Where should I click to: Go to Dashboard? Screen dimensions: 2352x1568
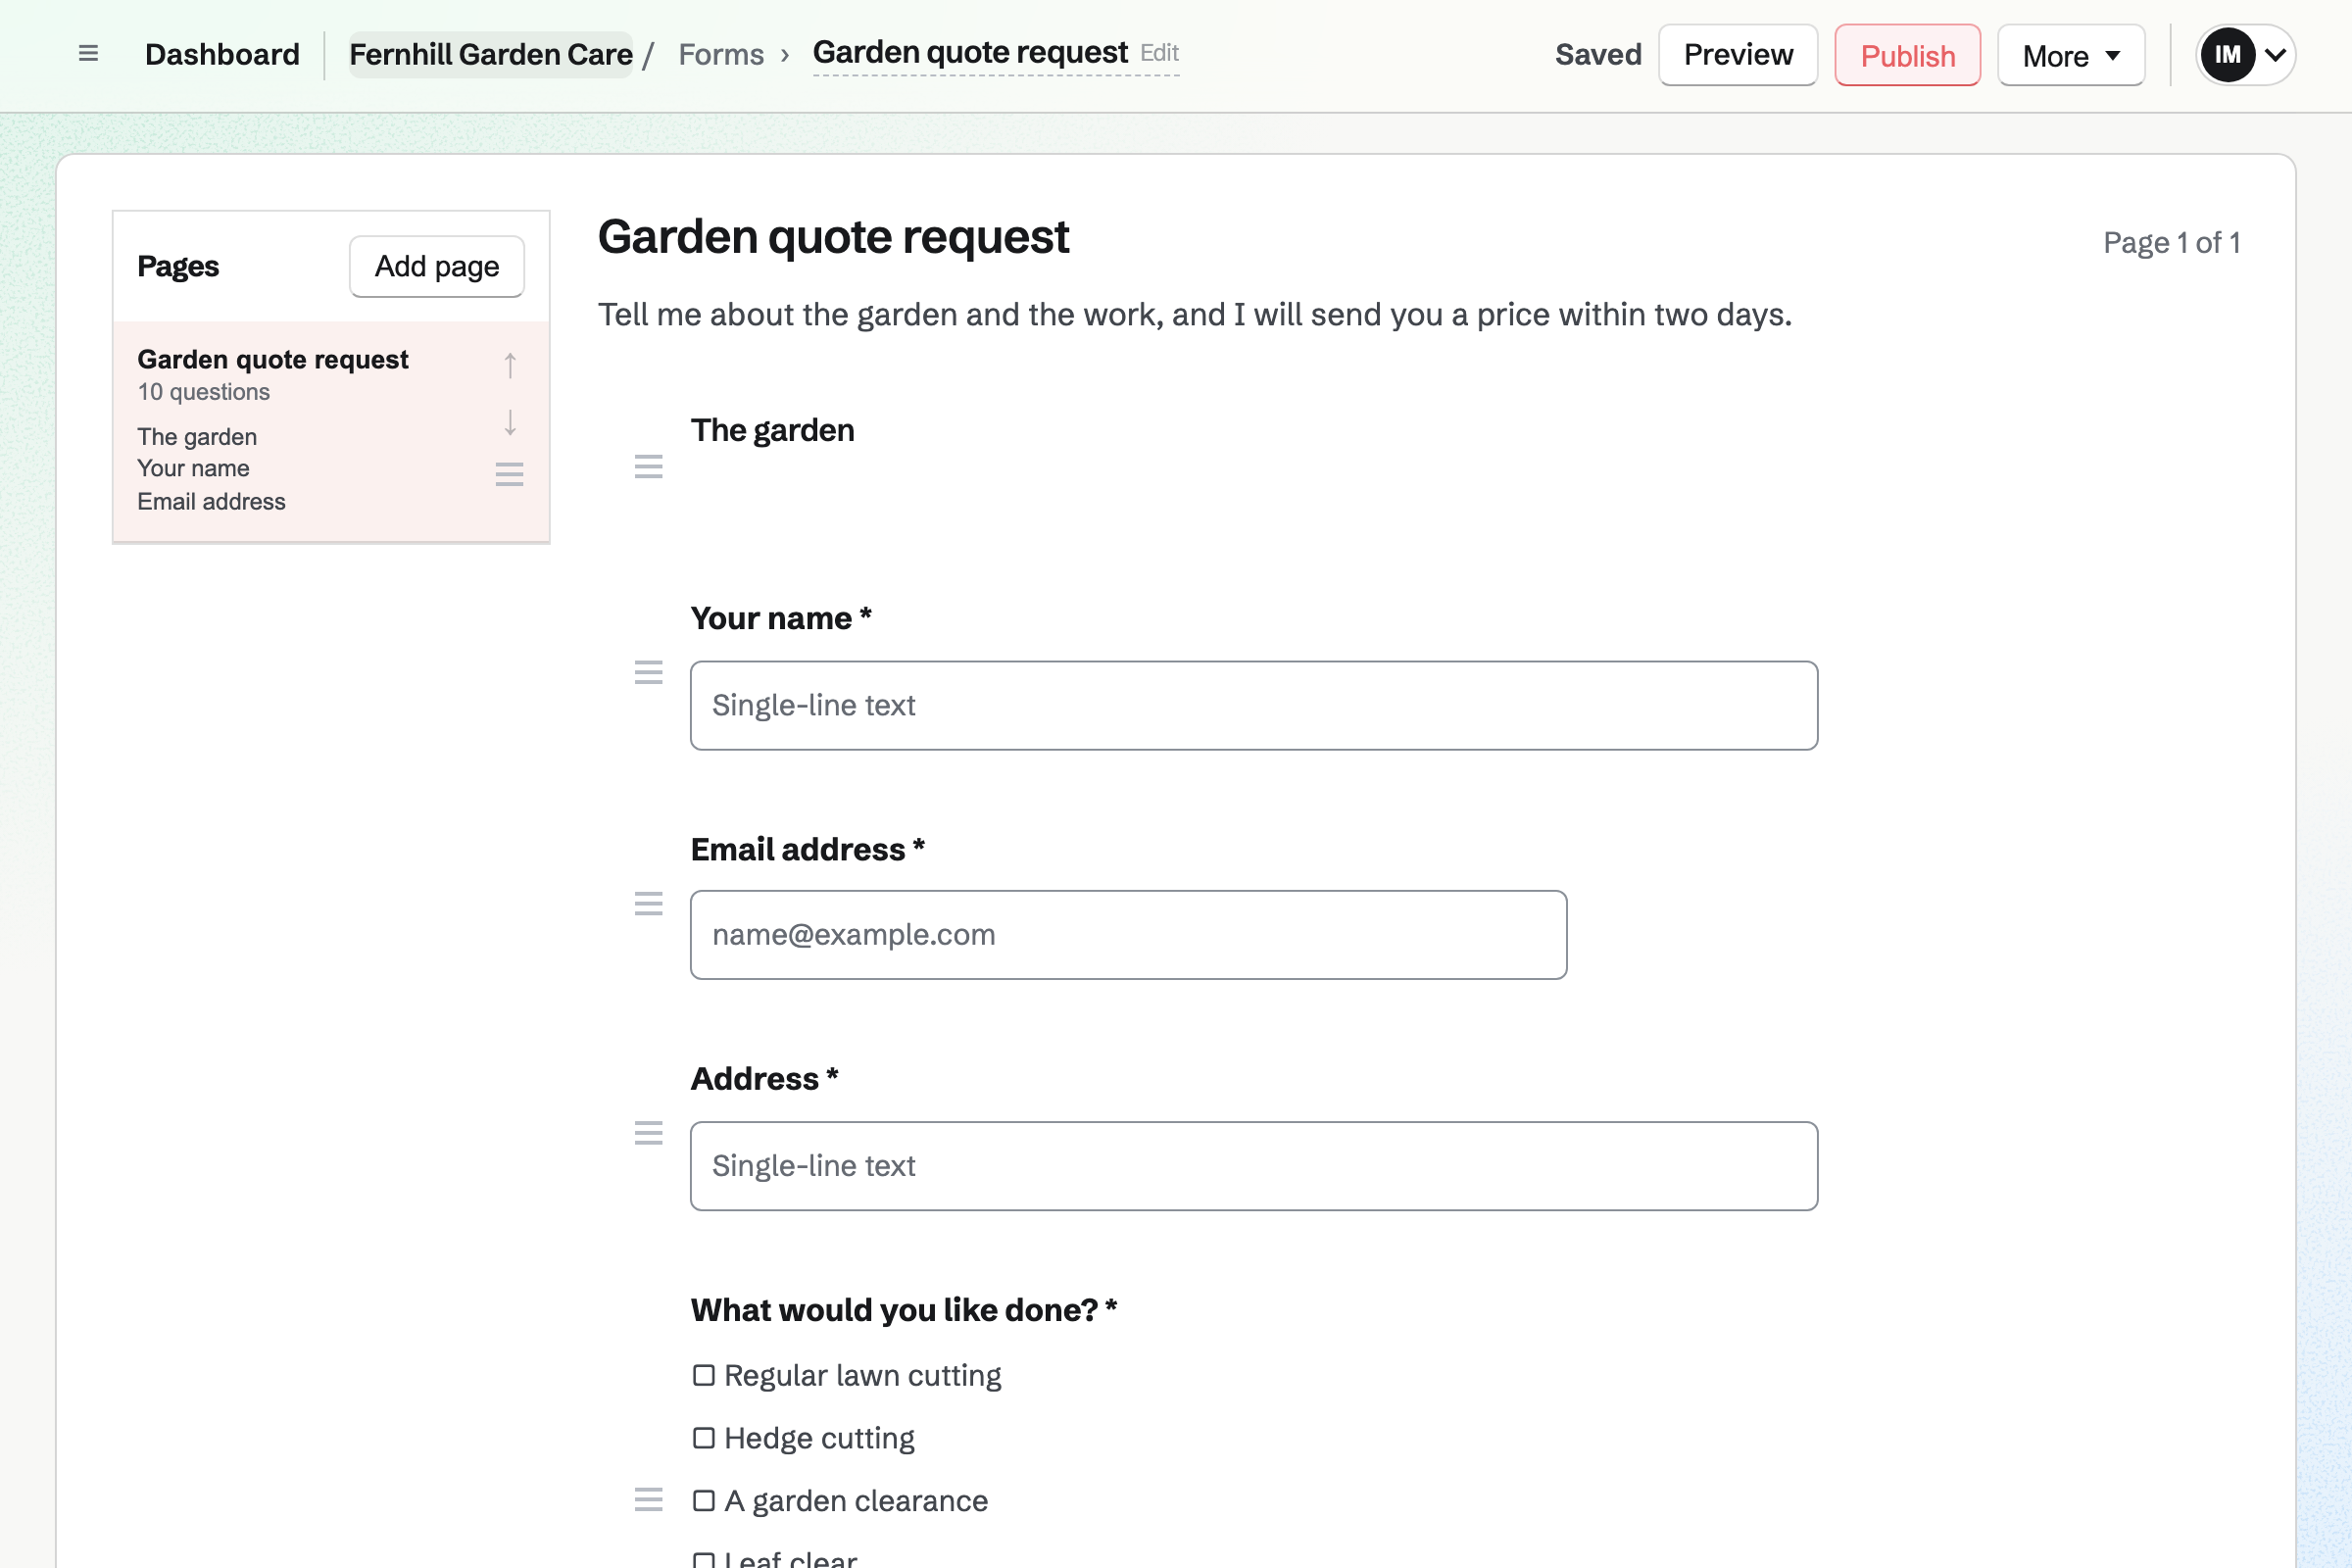222,54
